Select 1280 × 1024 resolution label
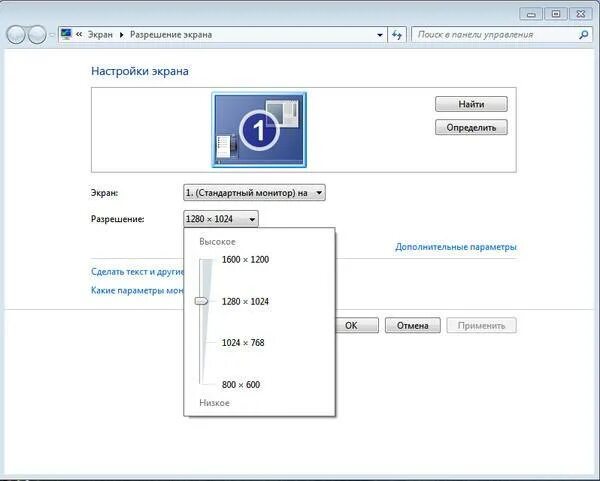Image resolution: width=600 pixels, height=481 pixels. click(x=245, y=302)
